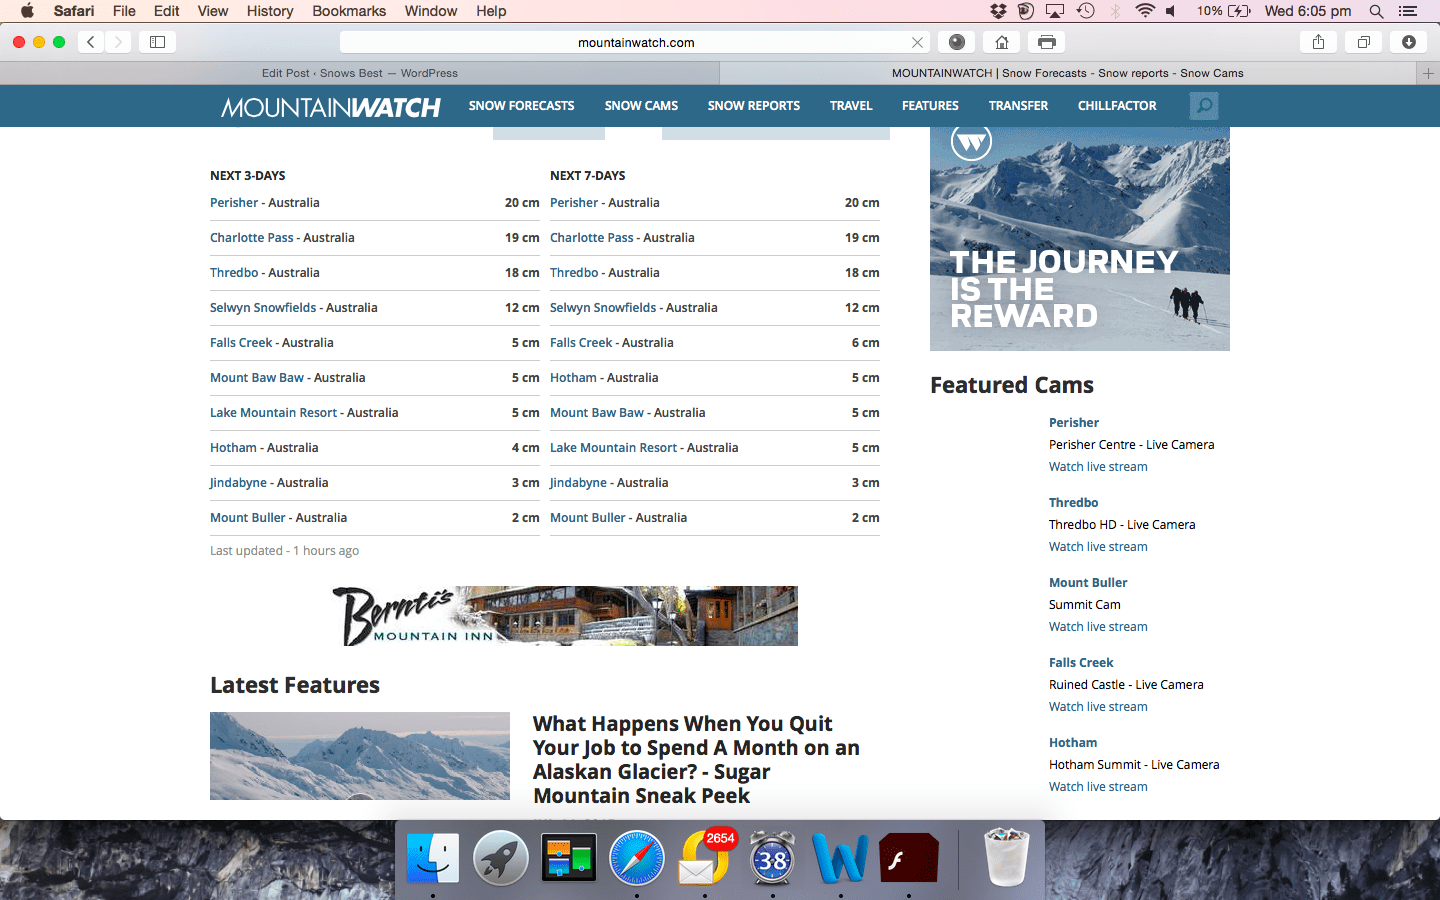Screen dimensions: 1440x900
Task: Show all tabs overview icon
Action: pos(1363,42)
